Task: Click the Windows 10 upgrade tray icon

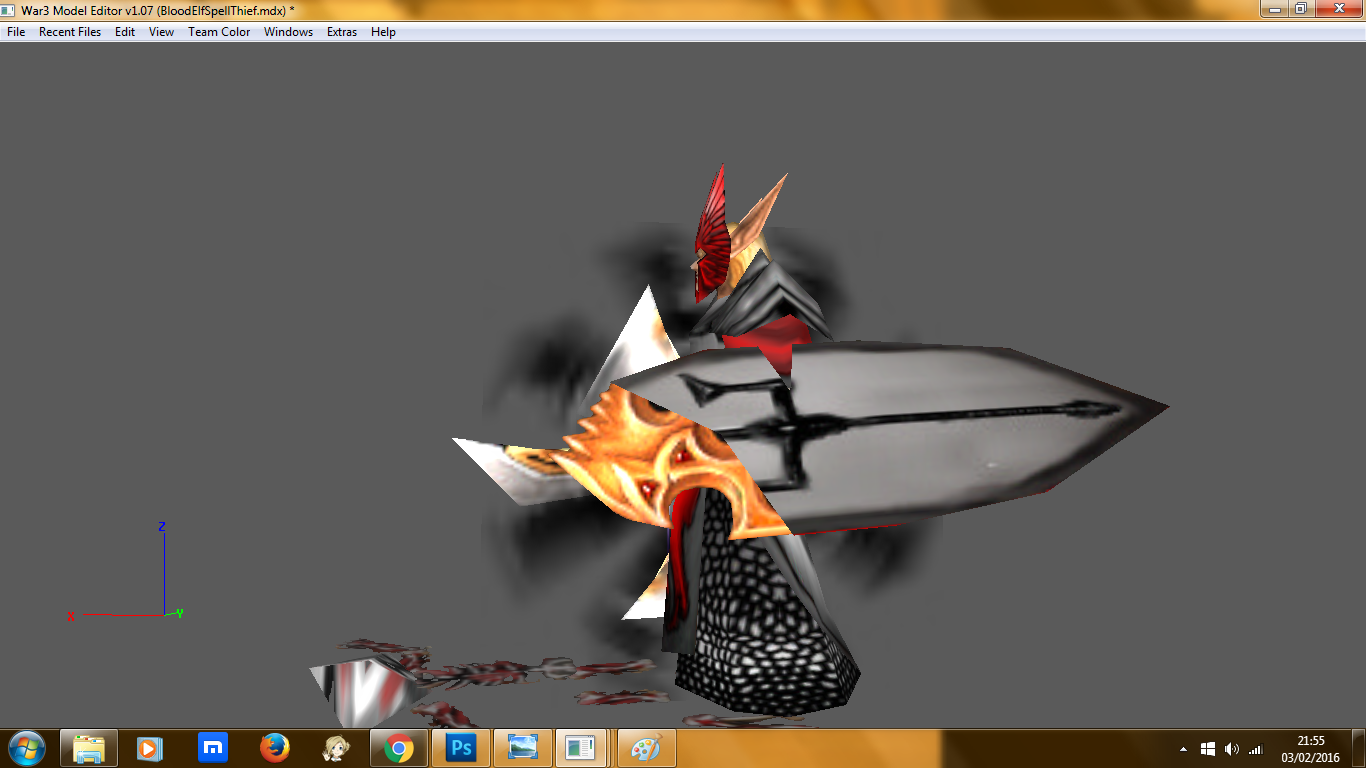Action: tap(1207, 749)
